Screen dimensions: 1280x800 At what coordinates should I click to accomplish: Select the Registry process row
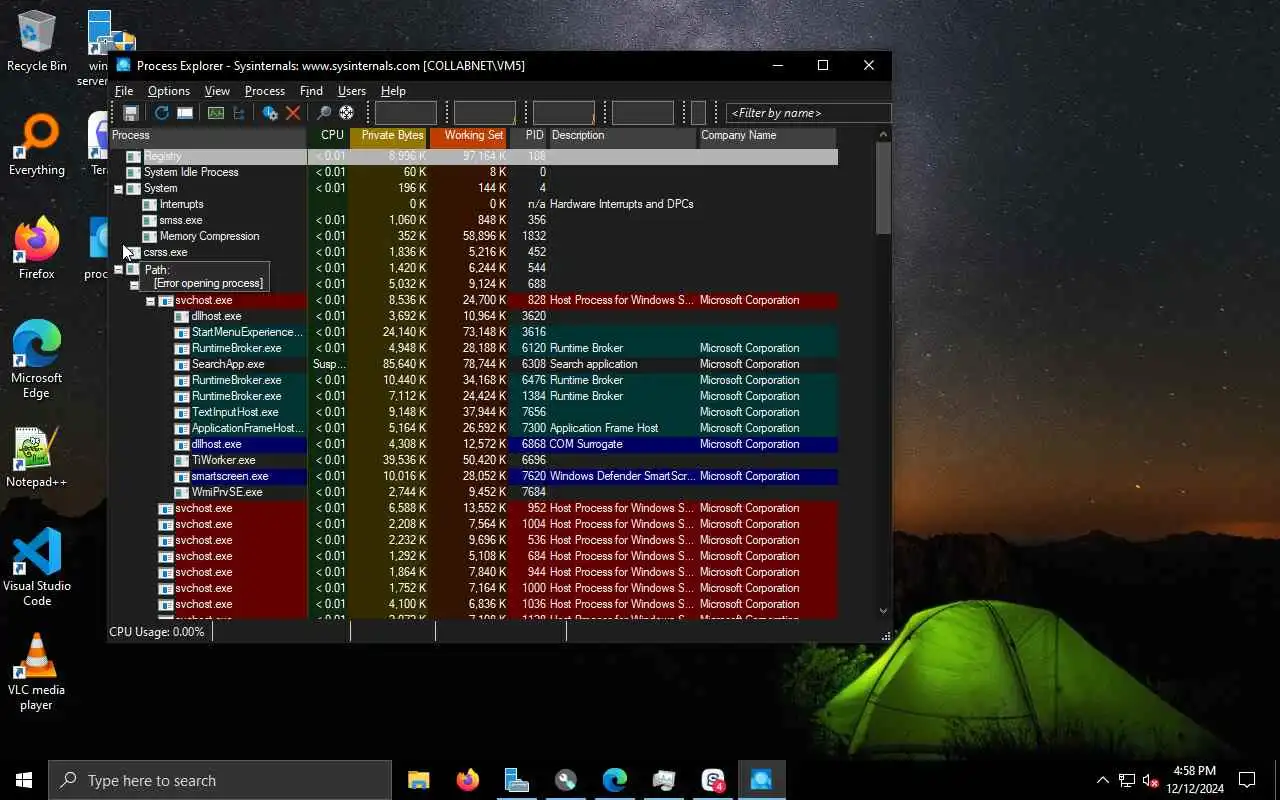473,156
